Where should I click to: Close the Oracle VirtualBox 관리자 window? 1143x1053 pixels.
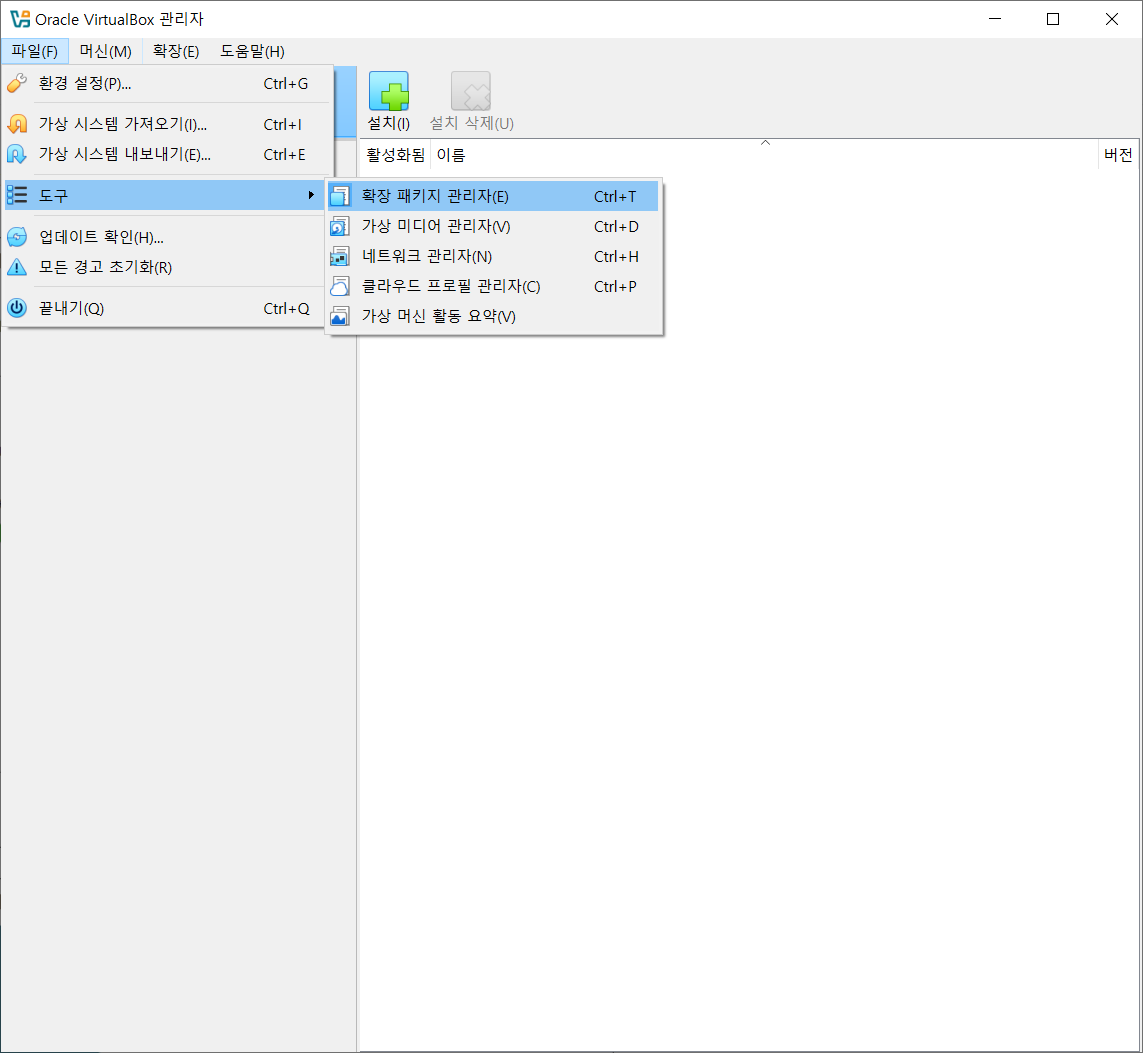pyautogui.click(x=1112, y=19)
